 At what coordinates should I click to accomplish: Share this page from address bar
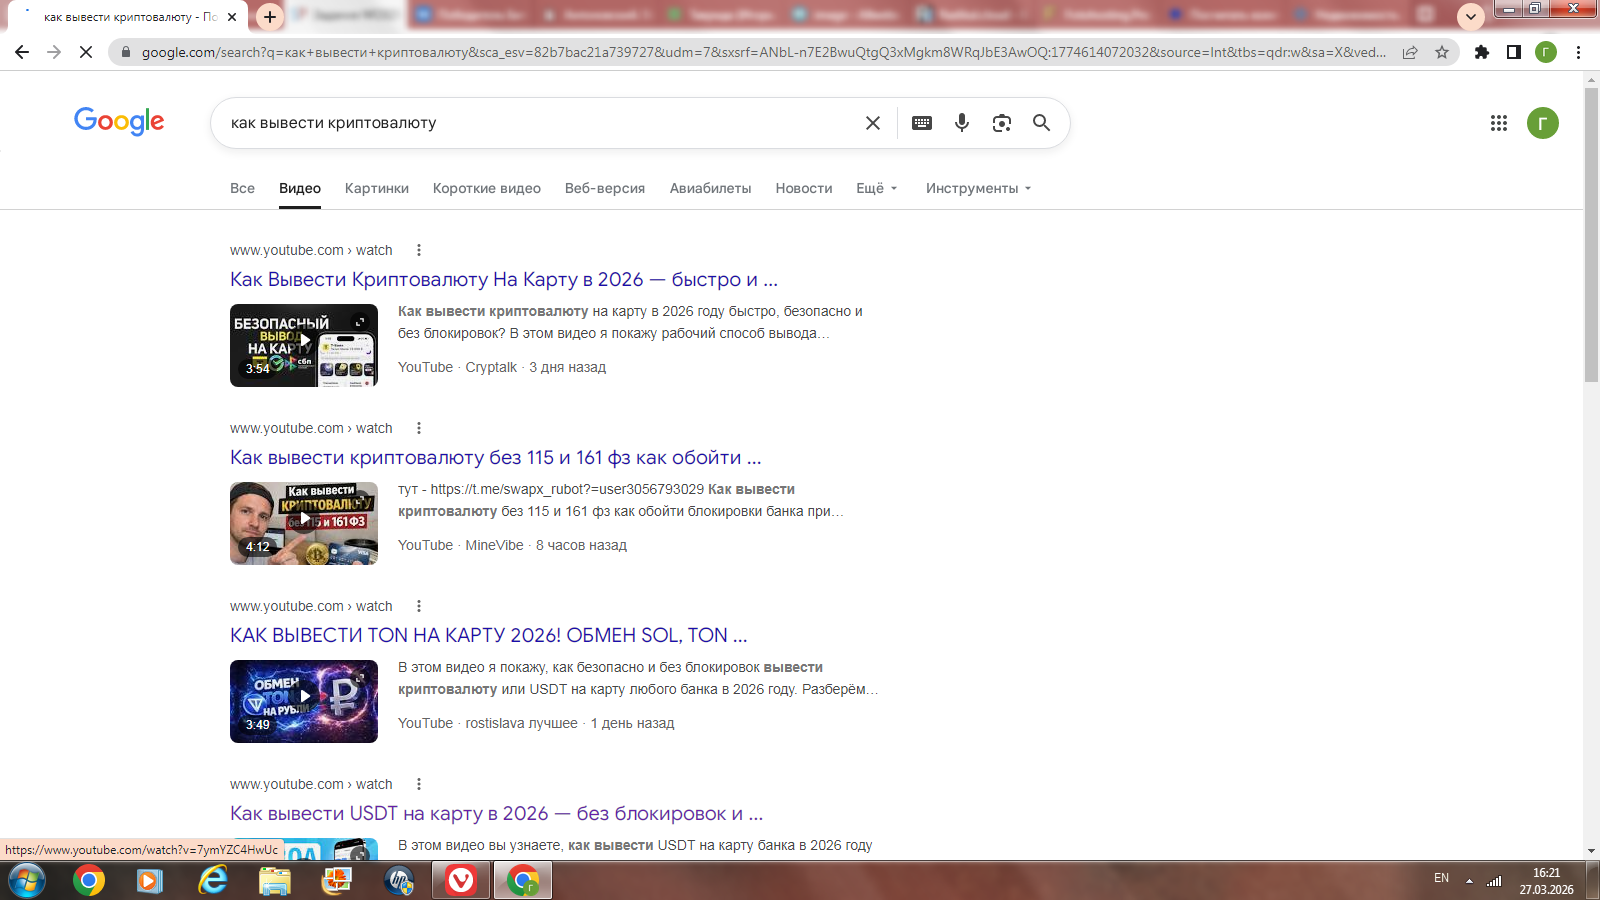tap(1410, 52)
